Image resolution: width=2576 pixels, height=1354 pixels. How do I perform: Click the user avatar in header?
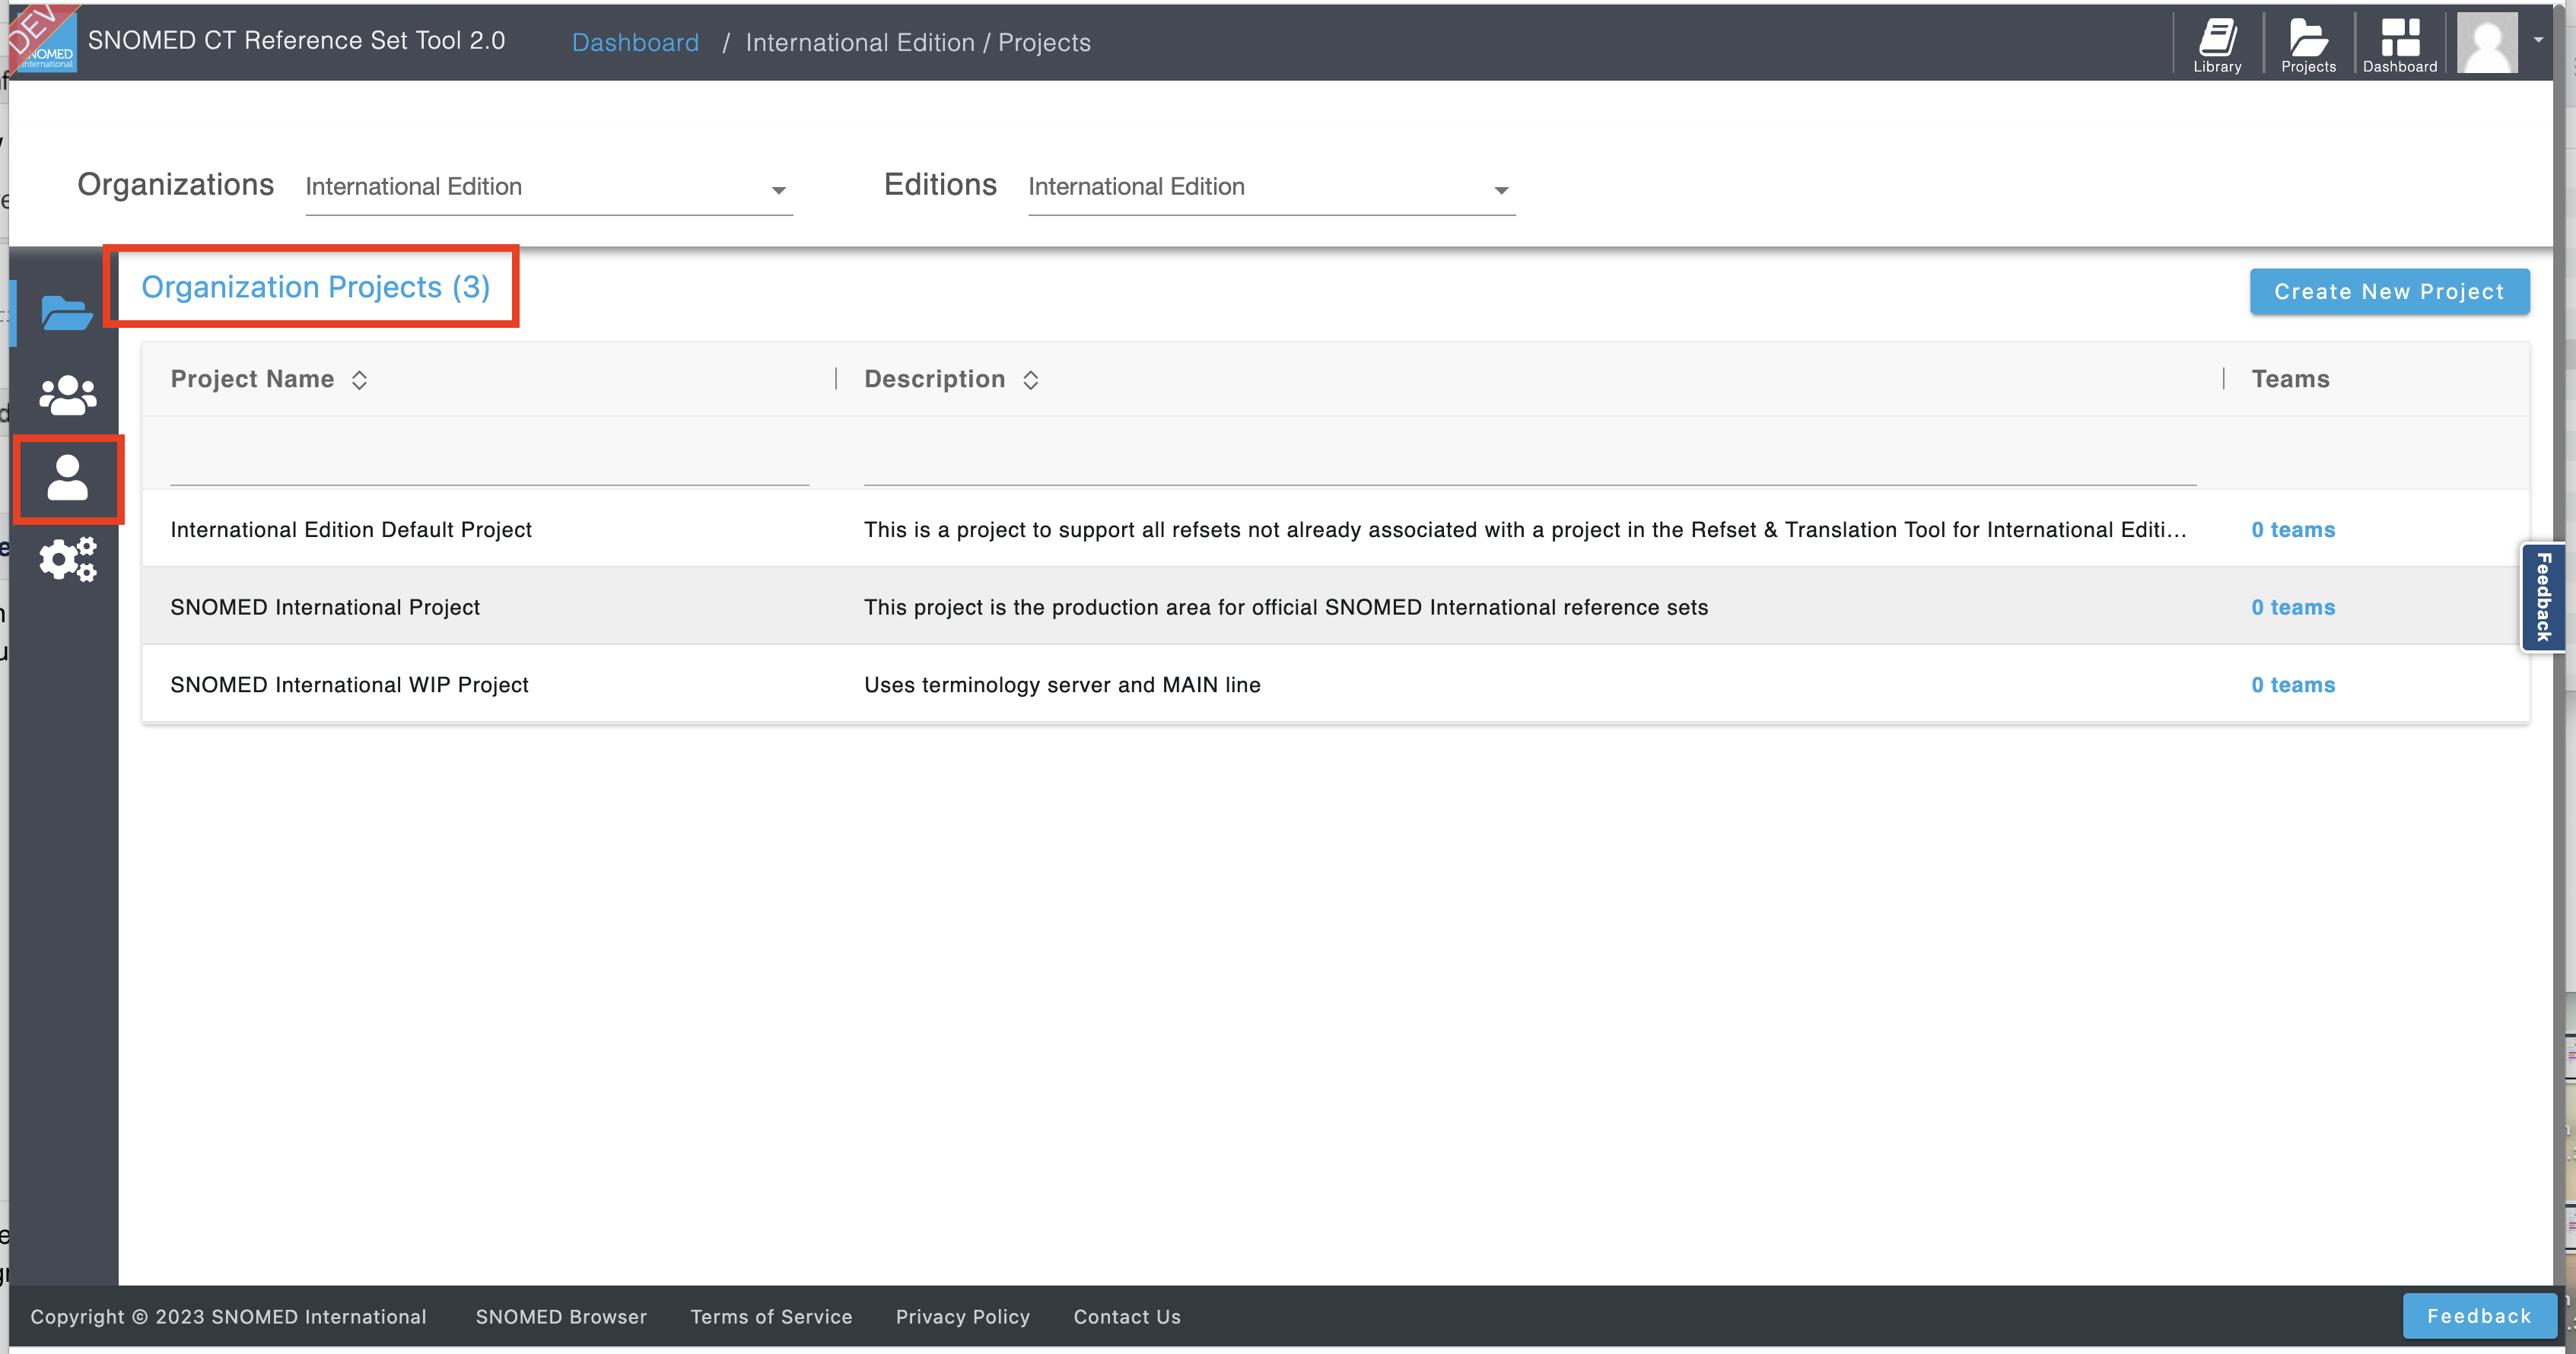2487,42
